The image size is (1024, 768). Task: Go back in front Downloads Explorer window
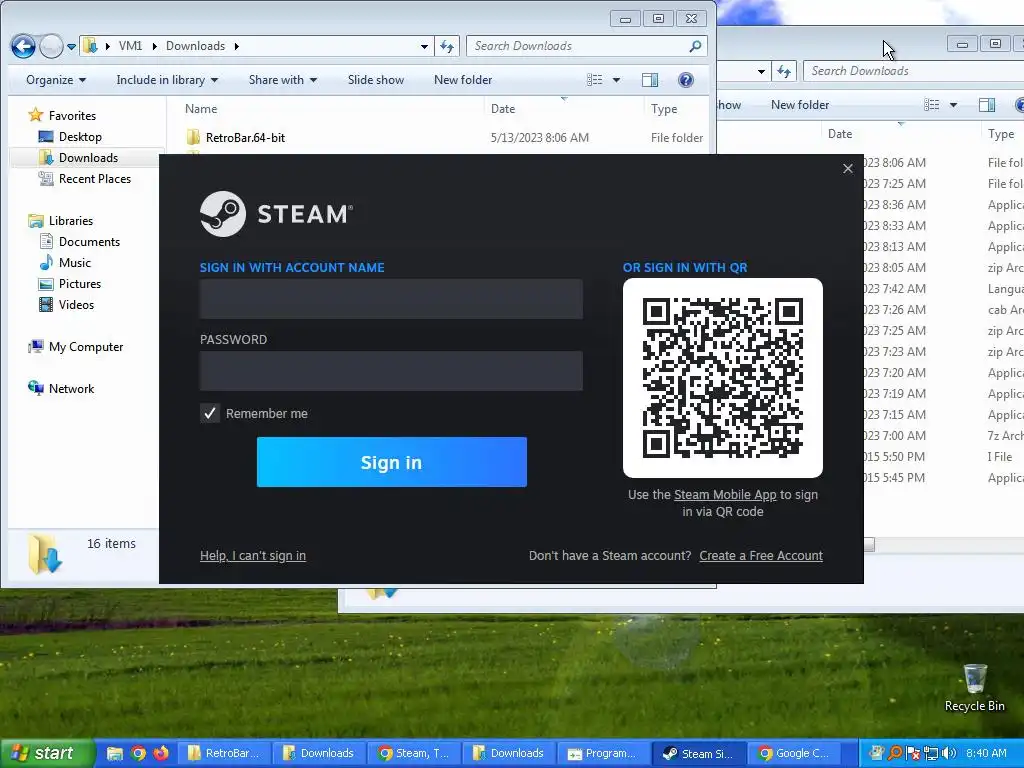pos(23,46)
